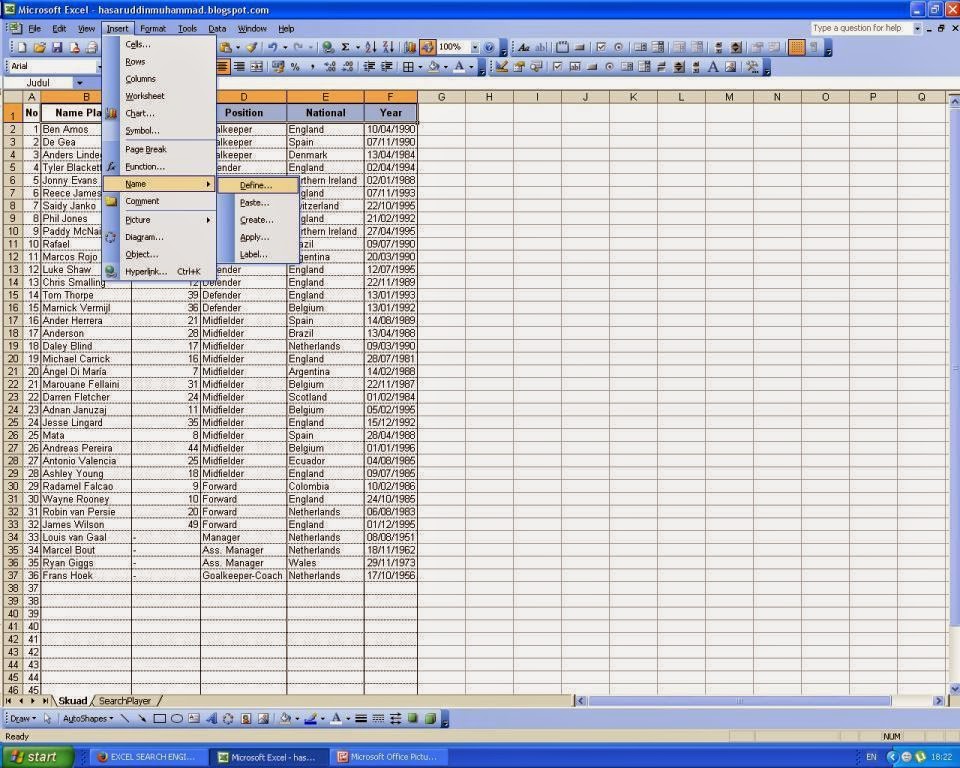Toggle Center alignment

pyautogui.click(x=223, y=67)
